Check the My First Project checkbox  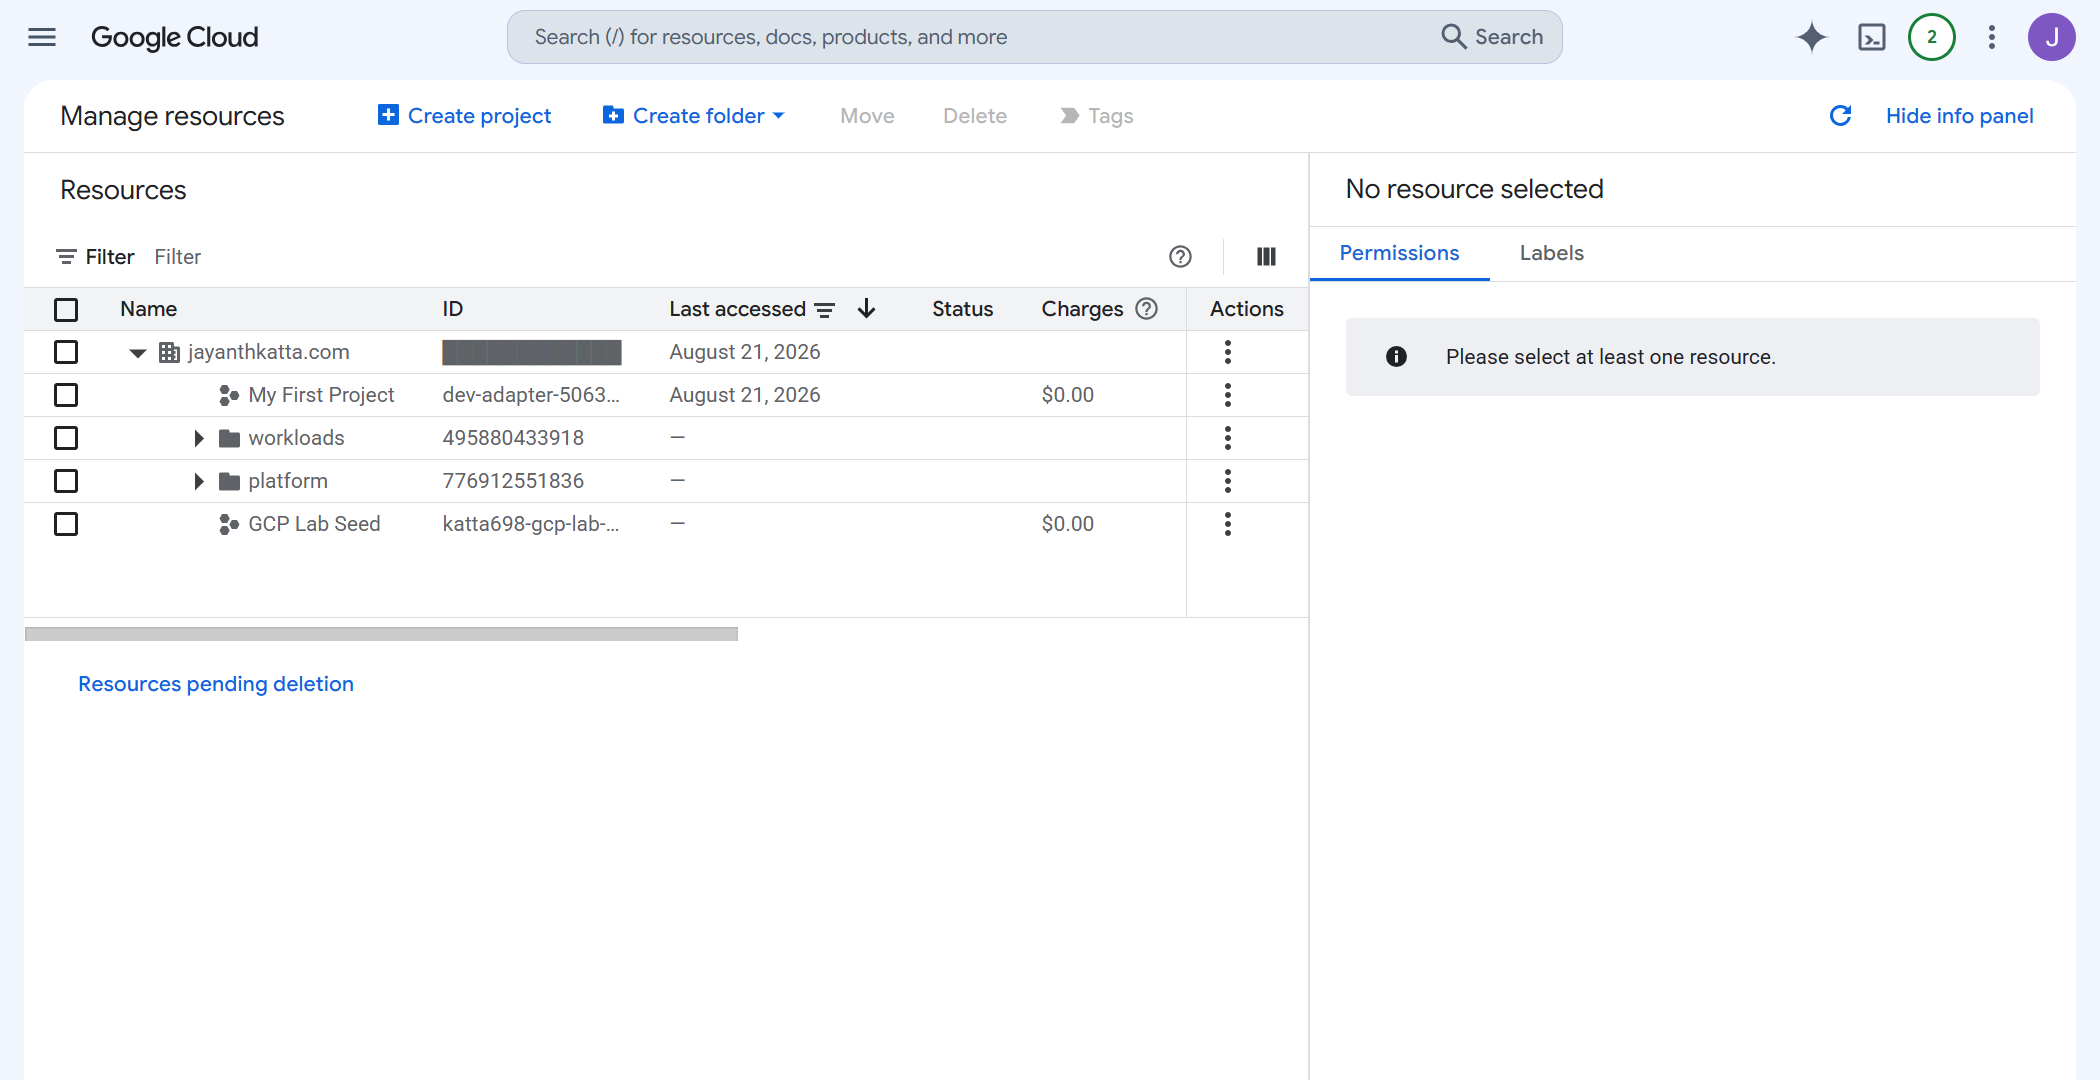coord(66,395)
